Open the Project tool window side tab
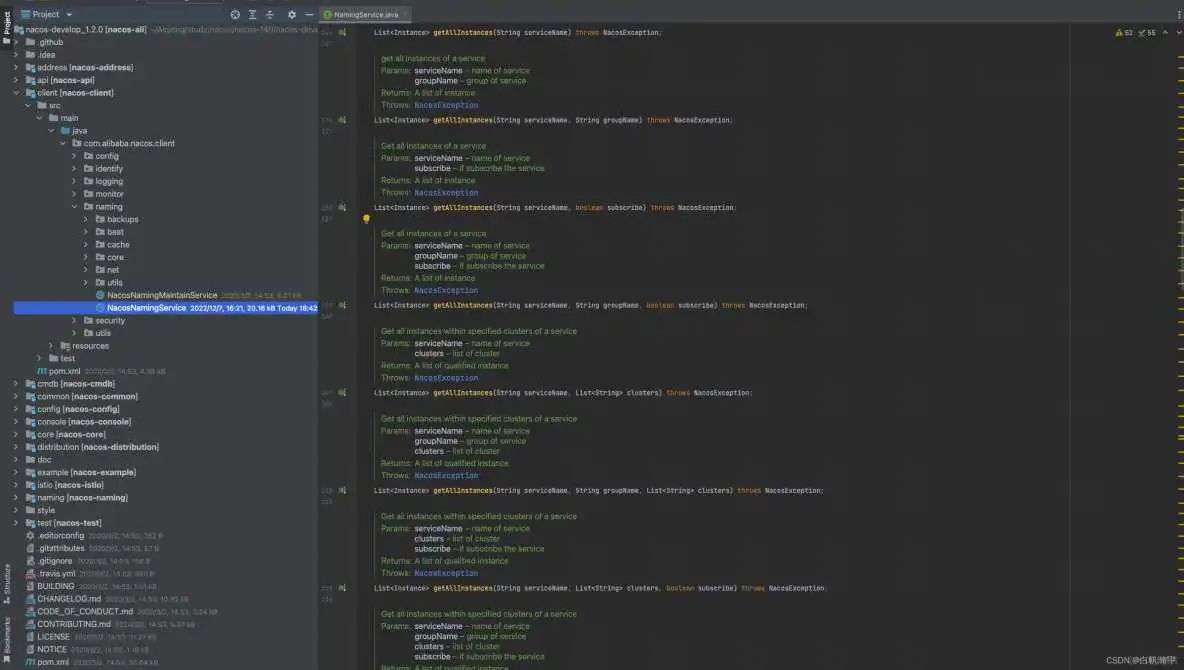Viewport: 1184px width, 670px height. [7, 27]
